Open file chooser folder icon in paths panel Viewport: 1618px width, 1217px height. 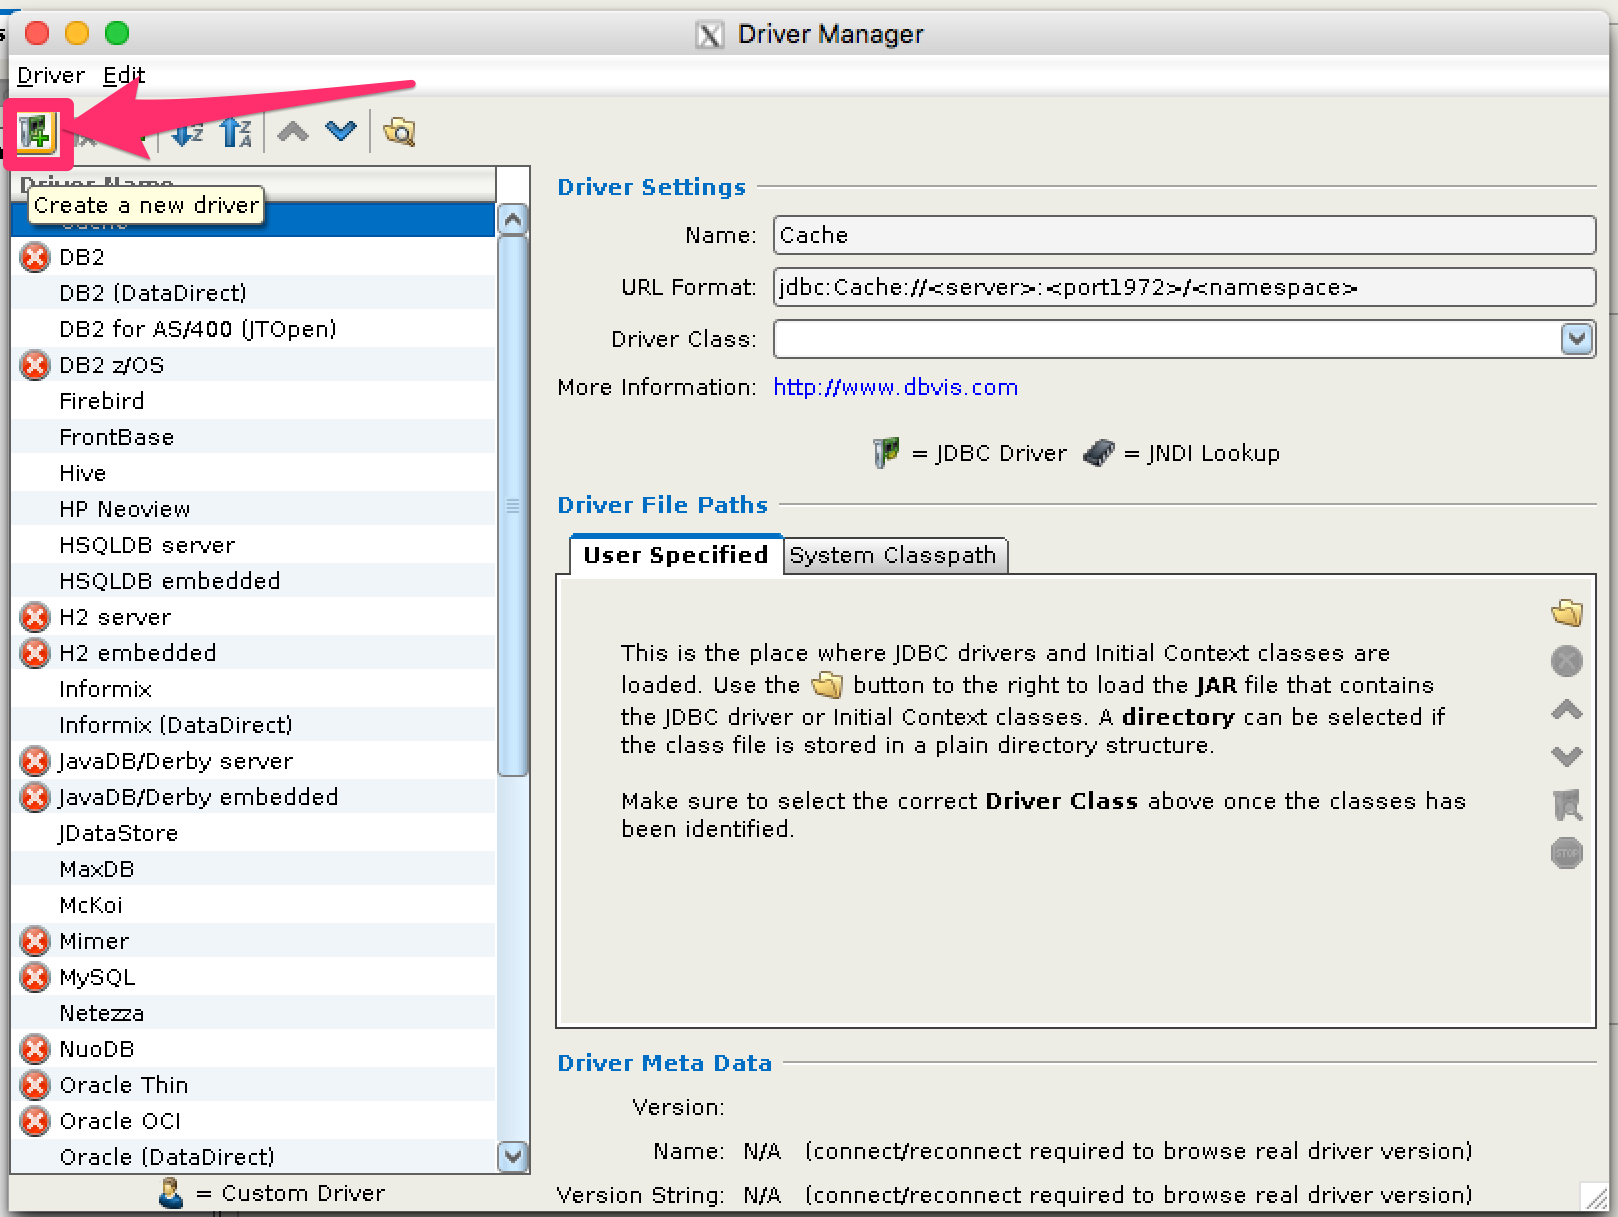click(1566, 612)
